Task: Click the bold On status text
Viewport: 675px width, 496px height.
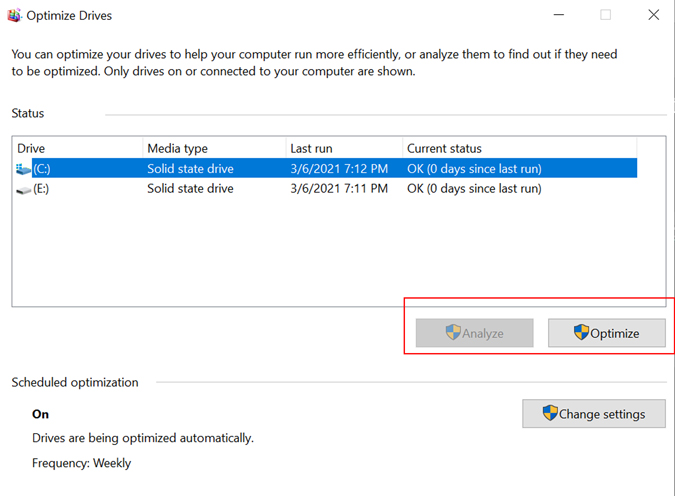Action: point(40,414)
